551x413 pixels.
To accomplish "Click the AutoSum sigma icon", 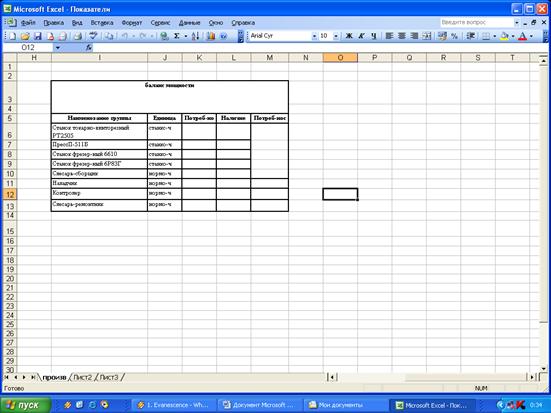I will pos(177,36).
